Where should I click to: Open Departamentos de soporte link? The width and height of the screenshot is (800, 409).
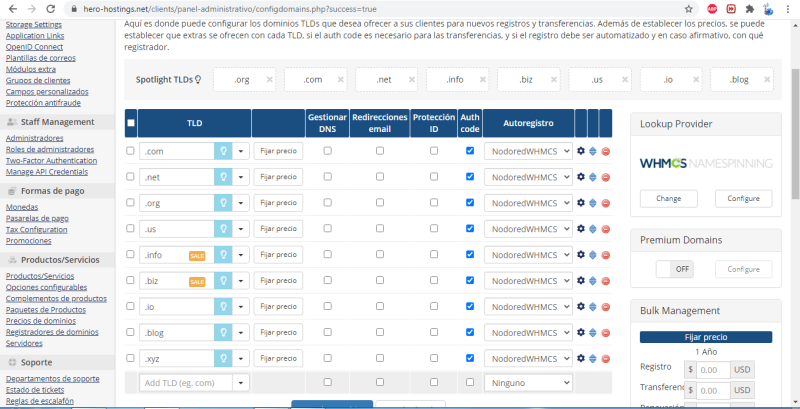coord(53,378)
